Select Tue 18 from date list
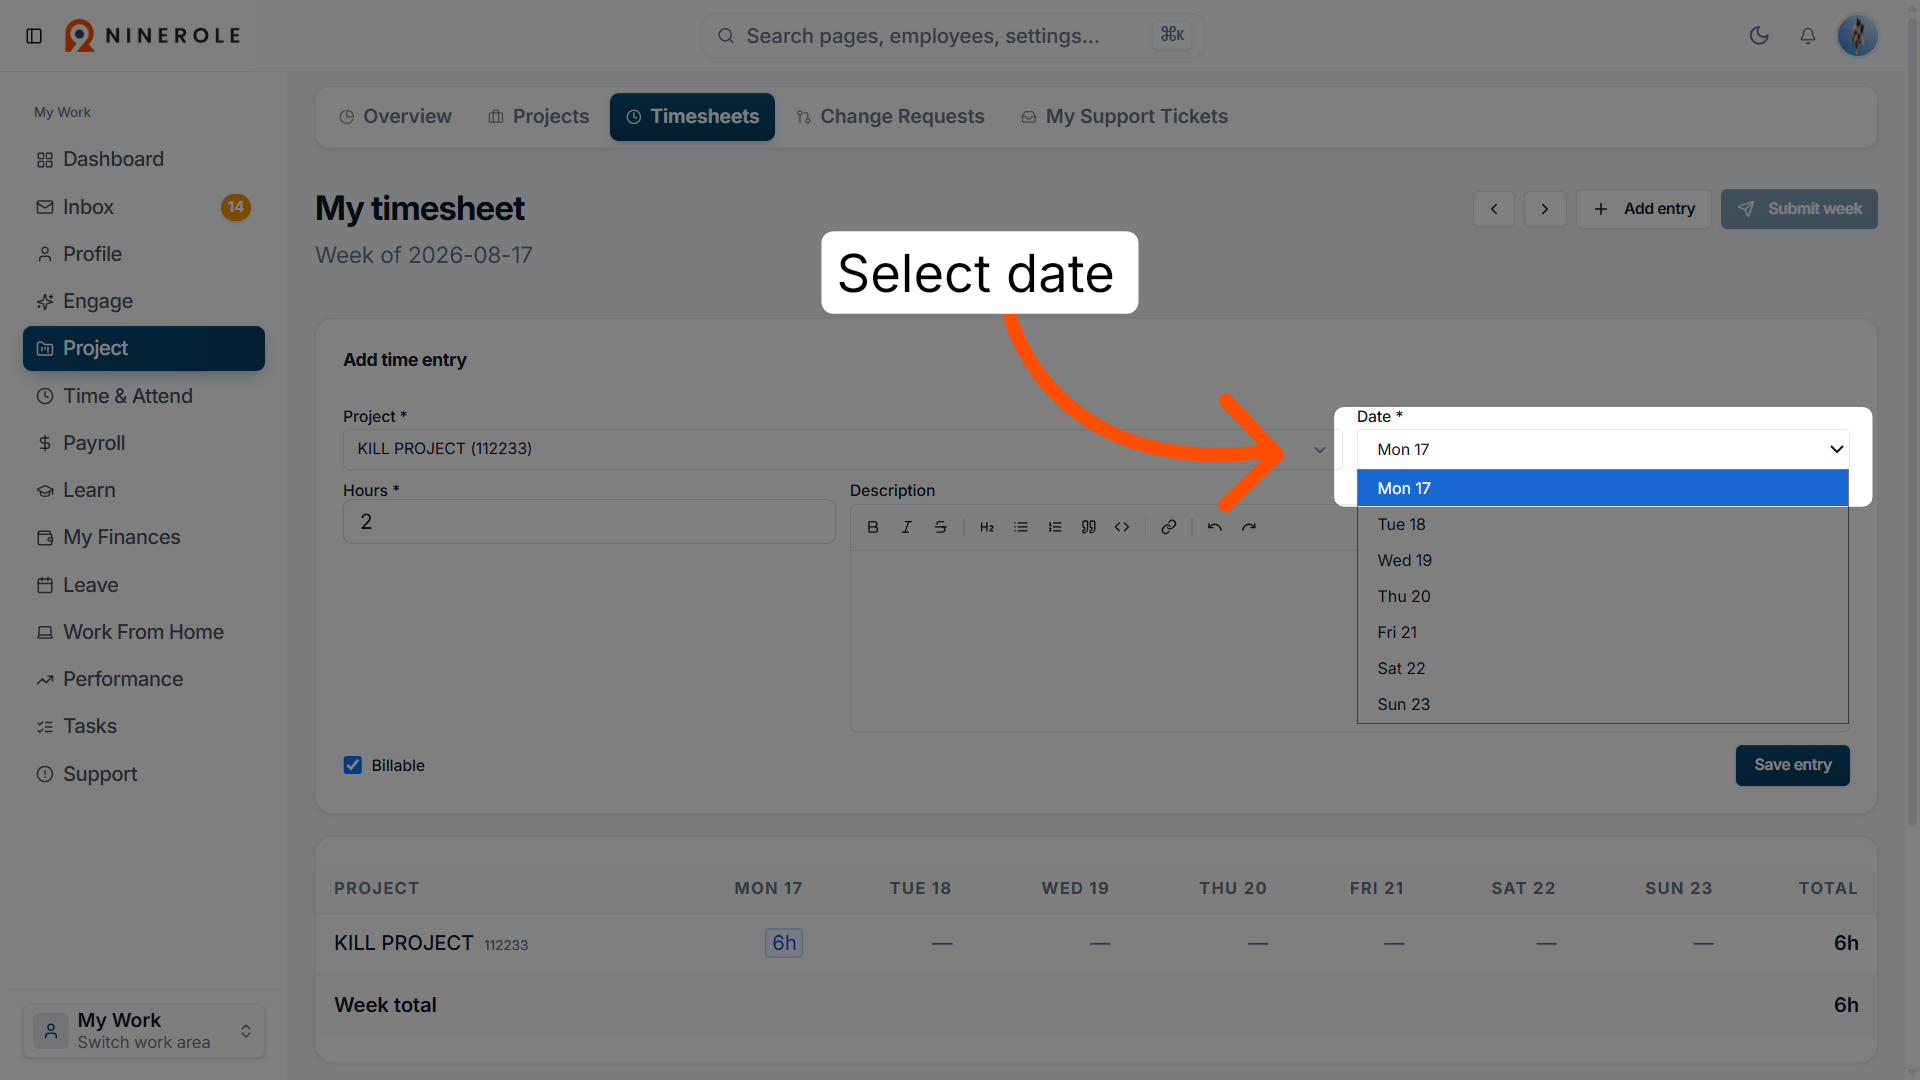The width and height of the screenshot is (1920, 1080). click(x=1603, y=524)
